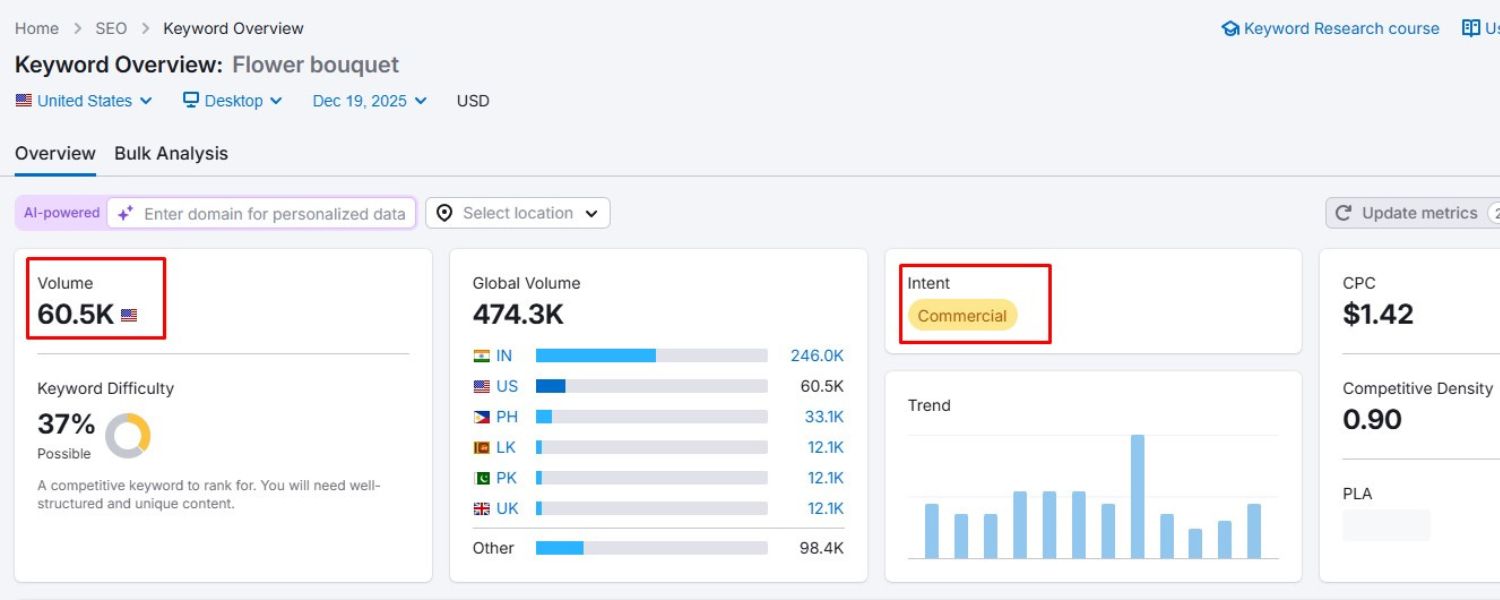Click the book icon in top right corner
The image size is (1500, 600).
click(1471, 28)
